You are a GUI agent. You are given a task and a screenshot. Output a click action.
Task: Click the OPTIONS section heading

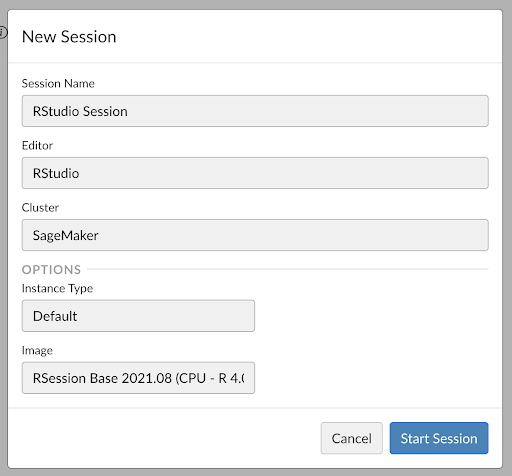tap(51, 269)
